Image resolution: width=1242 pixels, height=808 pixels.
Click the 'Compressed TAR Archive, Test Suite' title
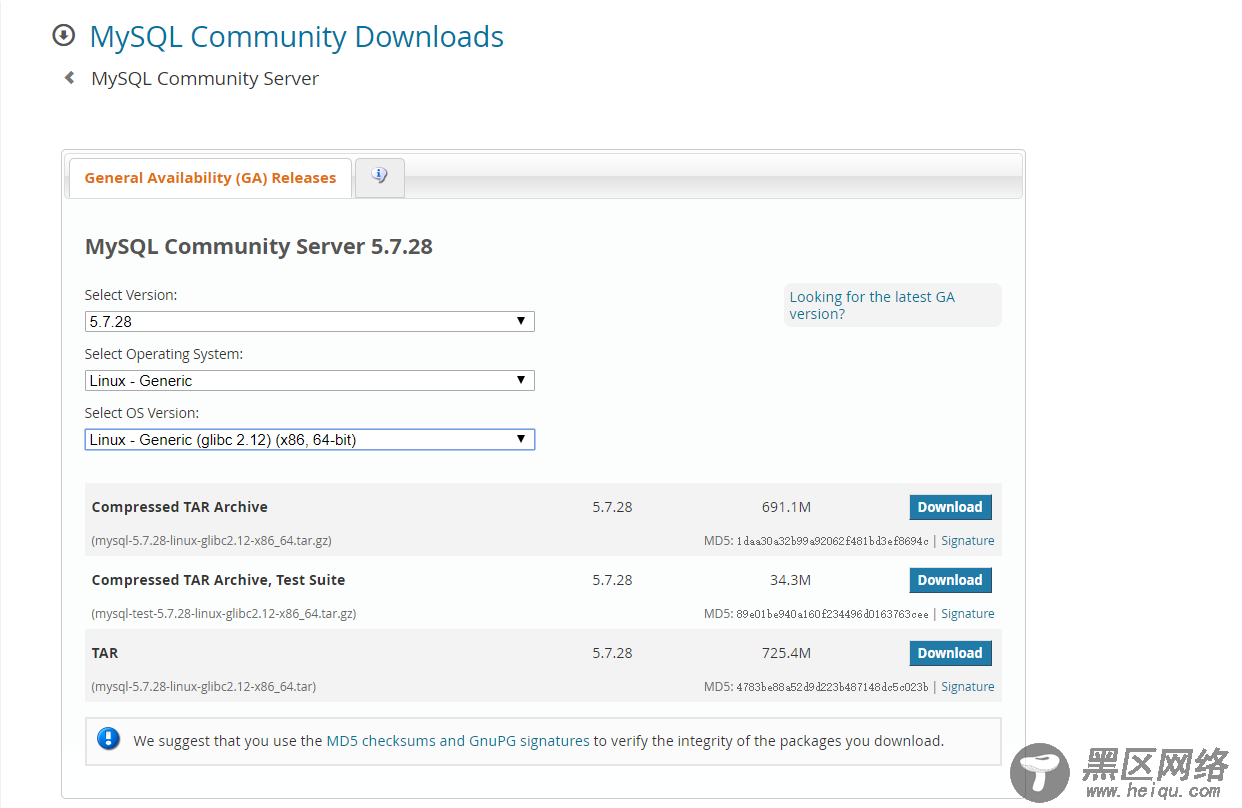tap(218, 580)
